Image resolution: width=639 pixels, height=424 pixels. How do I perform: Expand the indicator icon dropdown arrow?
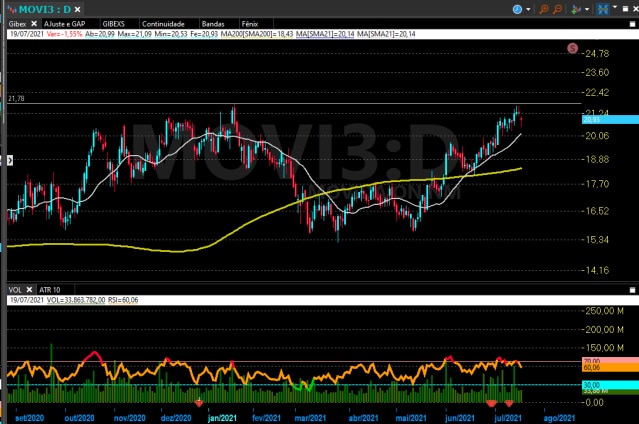click(x=586, y=8)
